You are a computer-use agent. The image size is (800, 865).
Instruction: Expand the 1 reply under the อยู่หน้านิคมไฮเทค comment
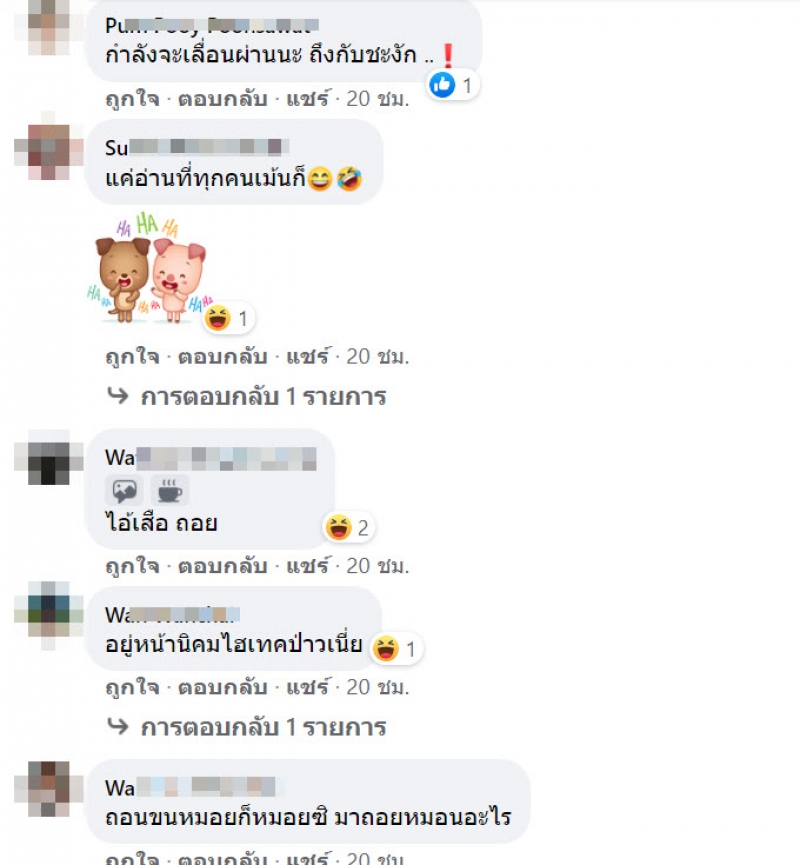pyautogui.click(x=263, y=727)
